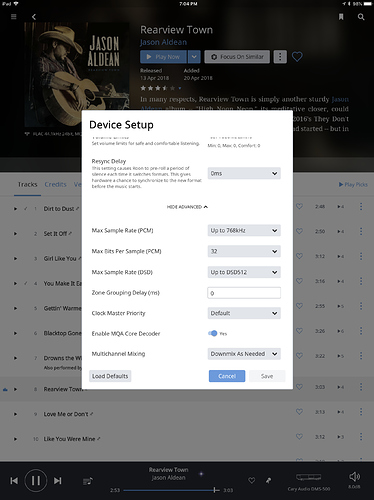Open bookmarks from the top bar

[341, 17]
